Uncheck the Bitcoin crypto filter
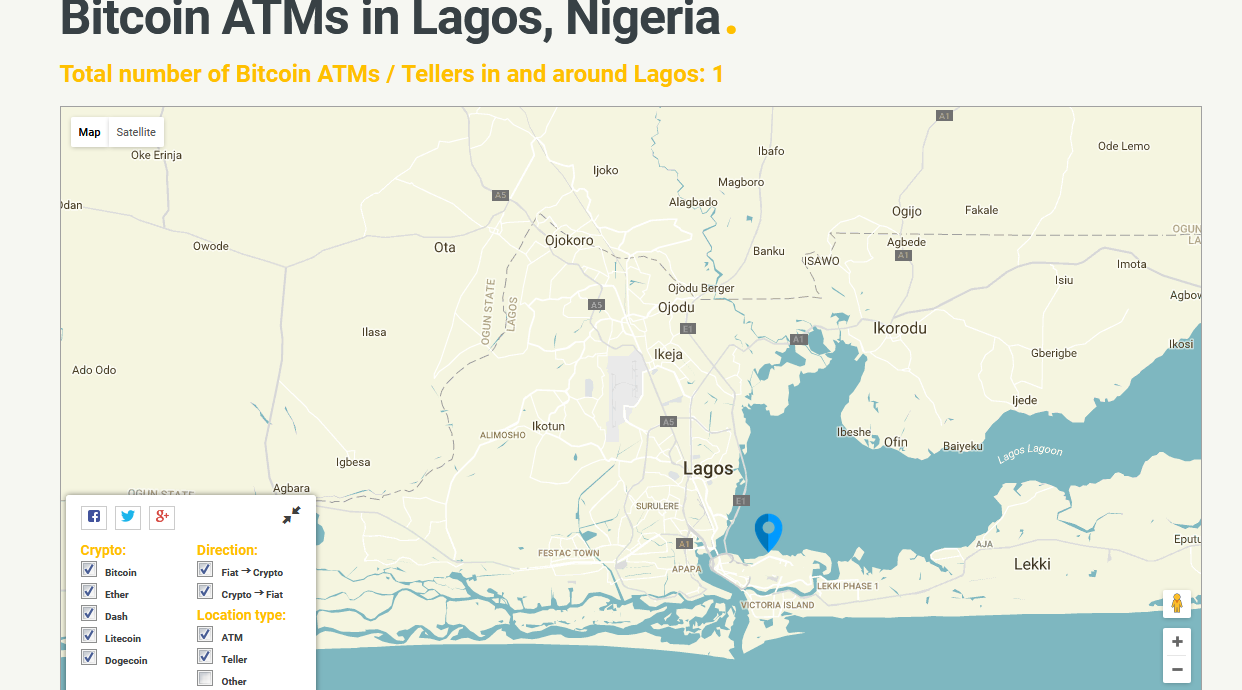 [x=89, y=570]
